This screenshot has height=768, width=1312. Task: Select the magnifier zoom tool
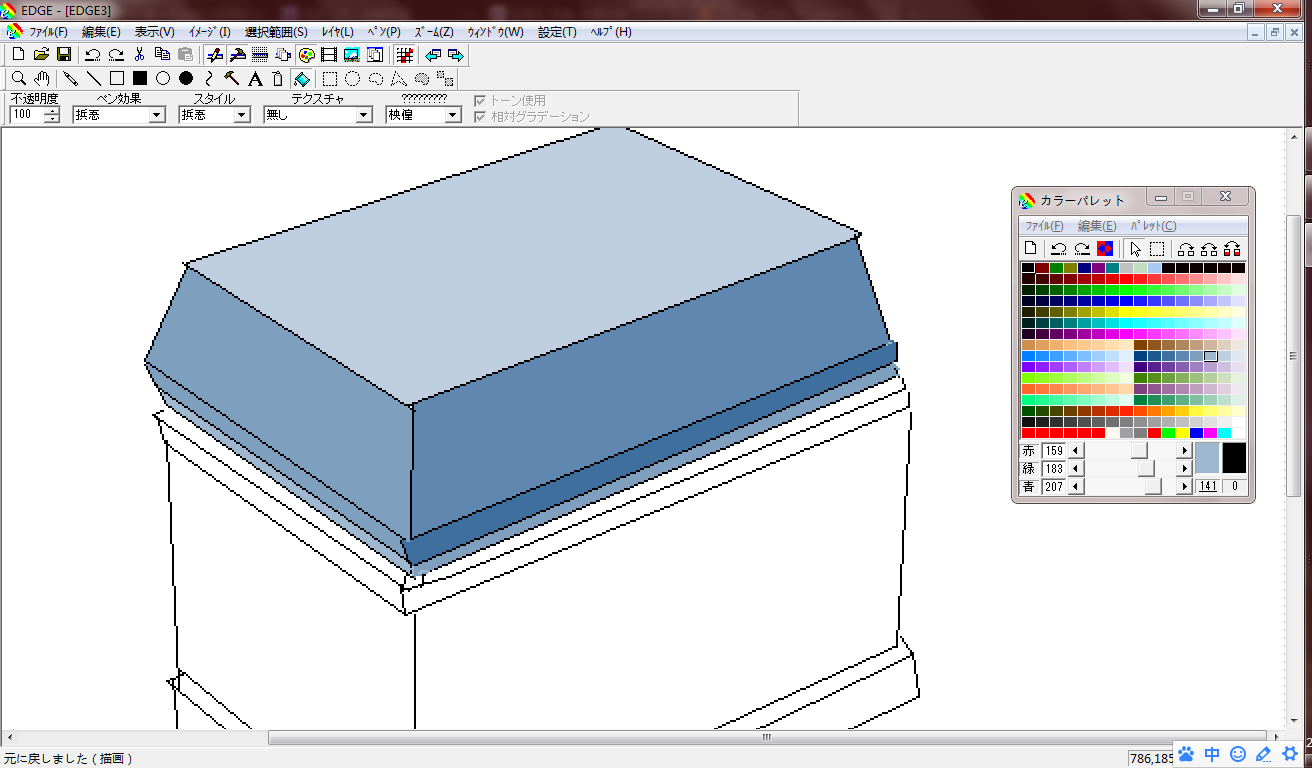click(x=18, y=78)
